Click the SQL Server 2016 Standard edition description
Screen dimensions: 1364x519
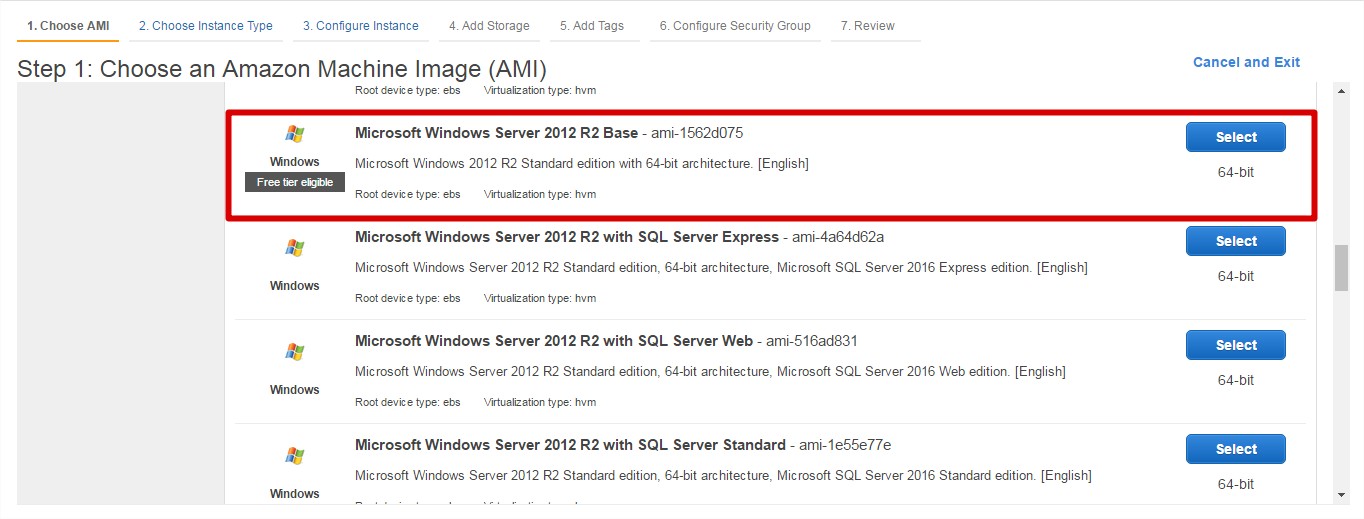[723, 475]
